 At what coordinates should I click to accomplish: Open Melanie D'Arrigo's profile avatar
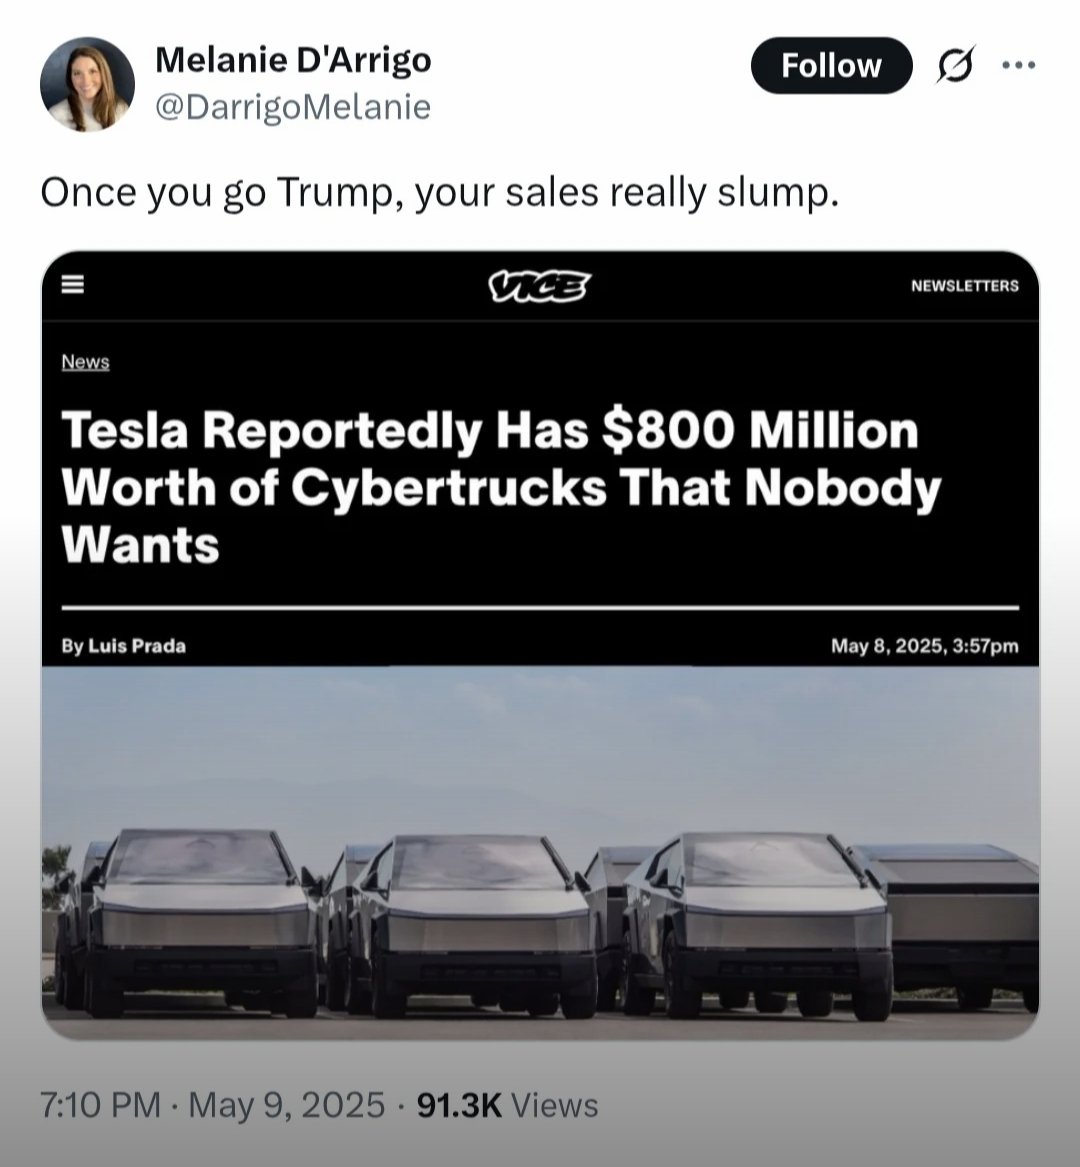tap(87, 85)
